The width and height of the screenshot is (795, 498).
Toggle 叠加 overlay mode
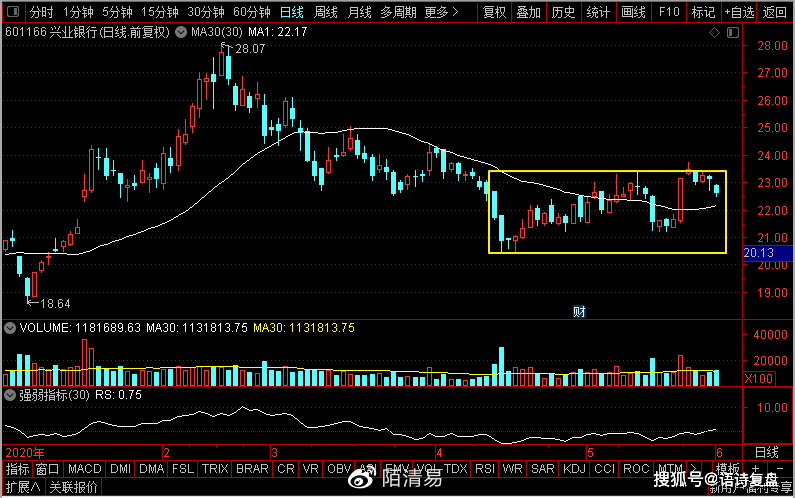[x=529, y=13]
